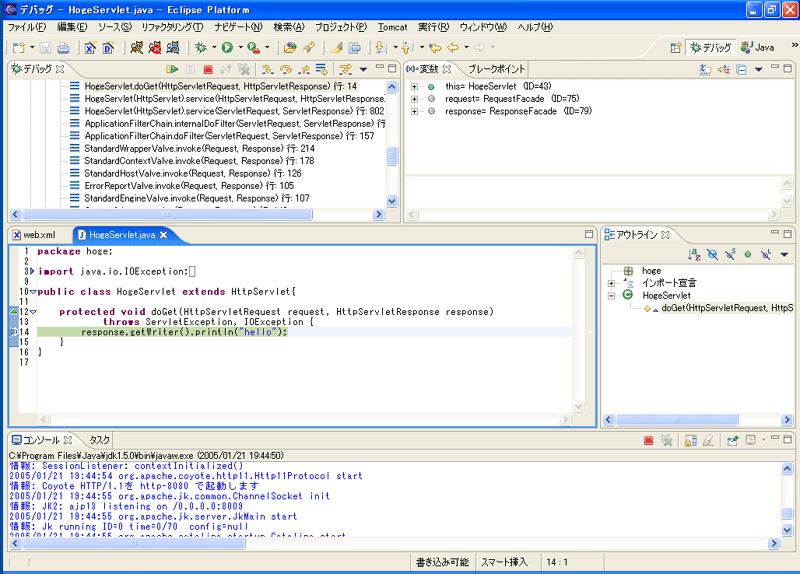Screen dimensions: 800x574
Task: Click the Print icon in main toolbar
Action: click(63, 48)
